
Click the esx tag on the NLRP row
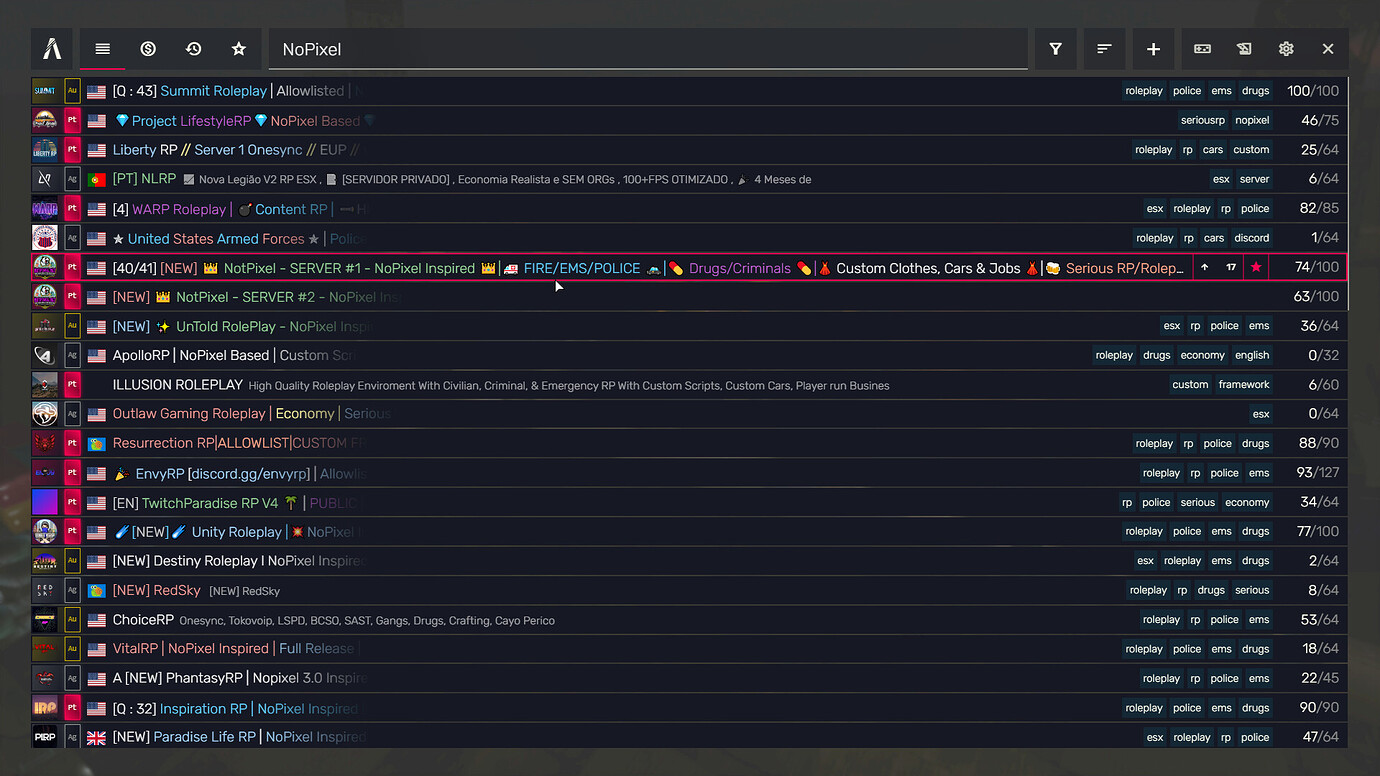point(1221,179)
